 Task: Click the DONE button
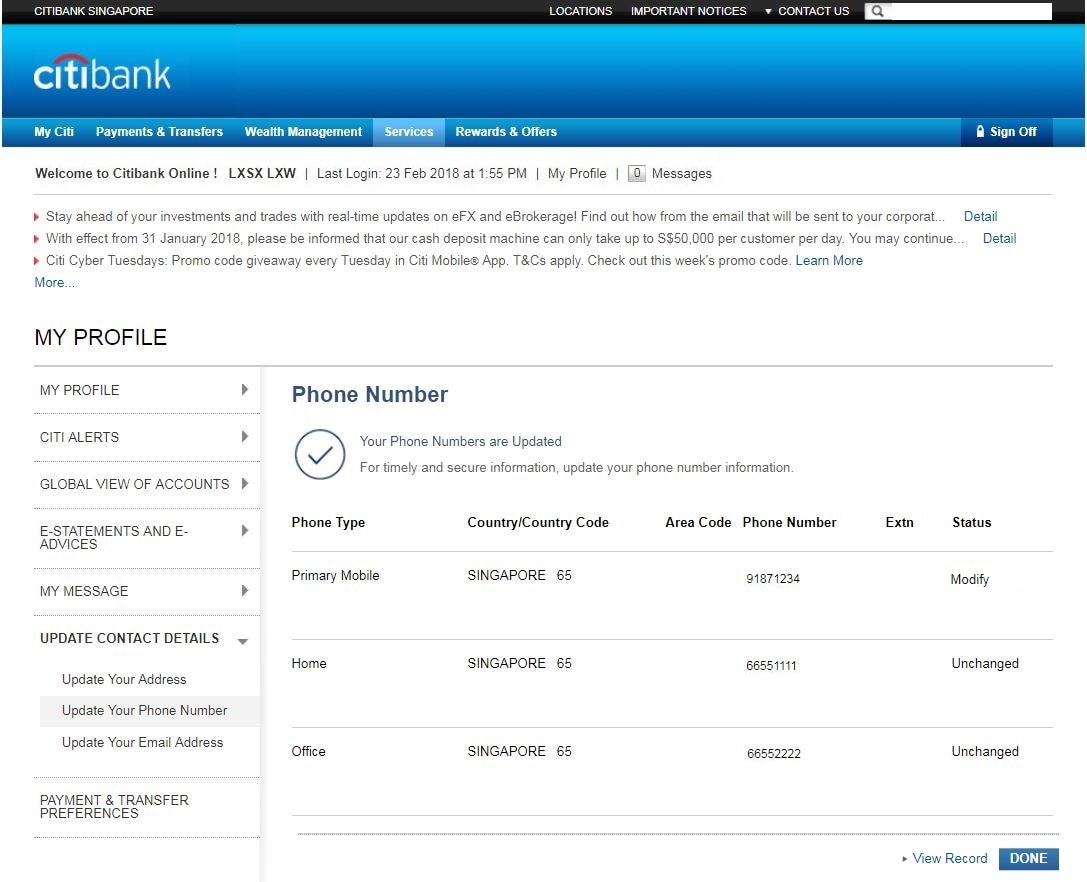1028,858
